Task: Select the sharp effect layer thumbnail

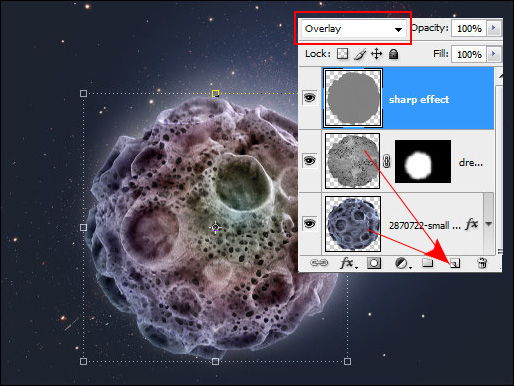Action: (x=353, y=98)
